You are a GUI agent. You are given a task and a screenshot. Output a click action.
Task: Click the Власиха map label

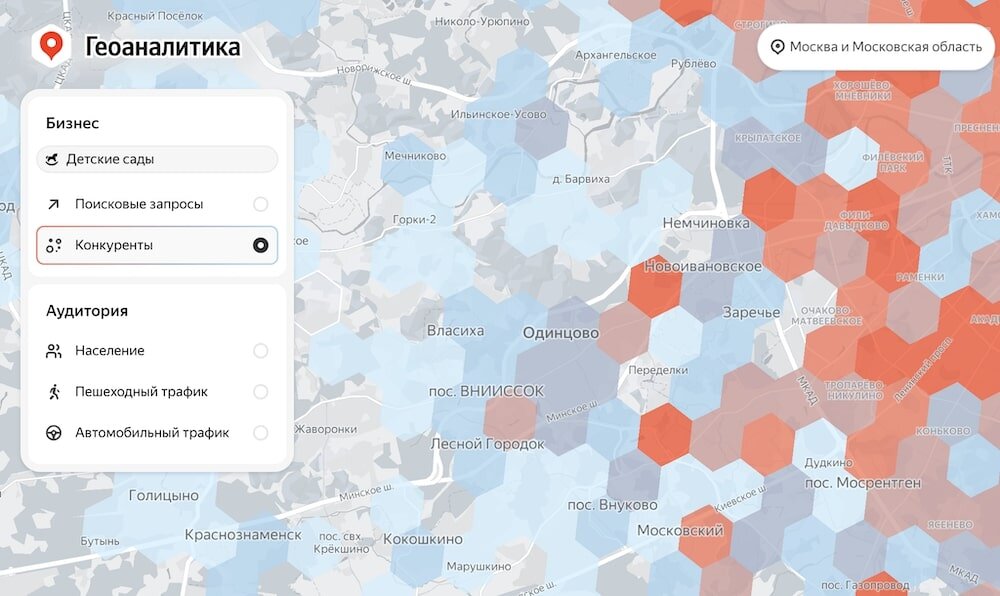click(455, 331)
